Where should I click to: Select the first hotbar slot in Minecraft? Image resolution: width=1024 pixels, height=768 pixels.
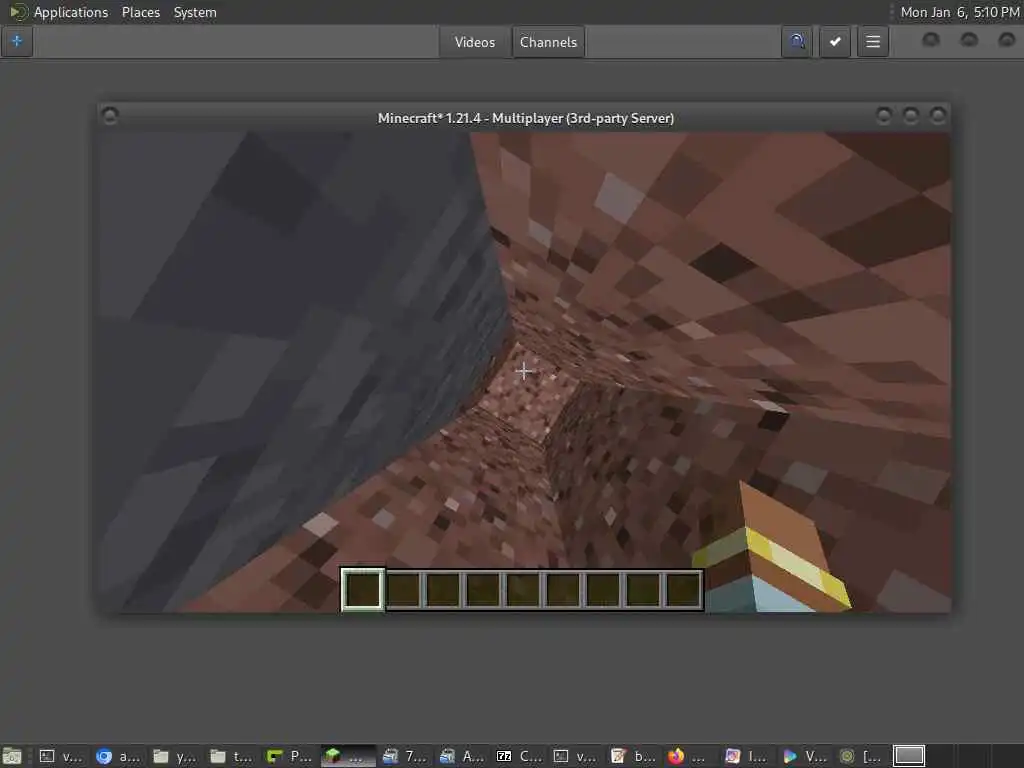click(x=362, y=589)
